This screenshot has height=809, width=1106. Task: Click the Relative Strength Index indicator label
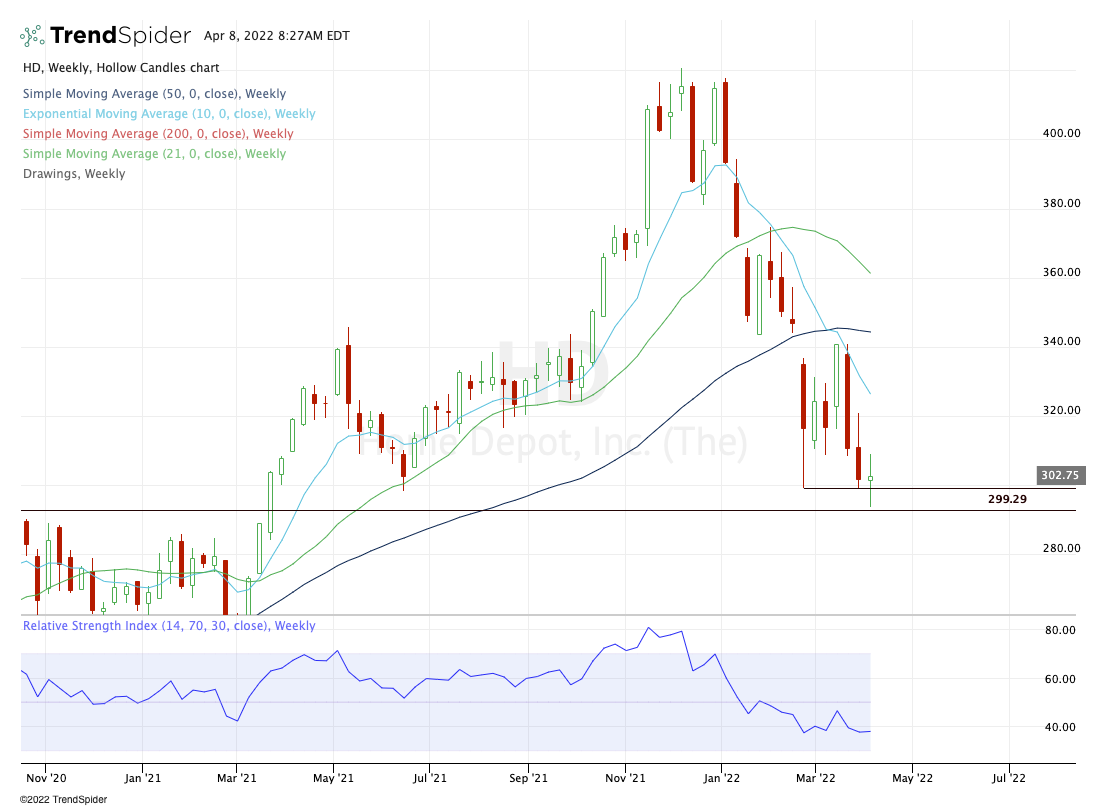(x=169, y=626)
